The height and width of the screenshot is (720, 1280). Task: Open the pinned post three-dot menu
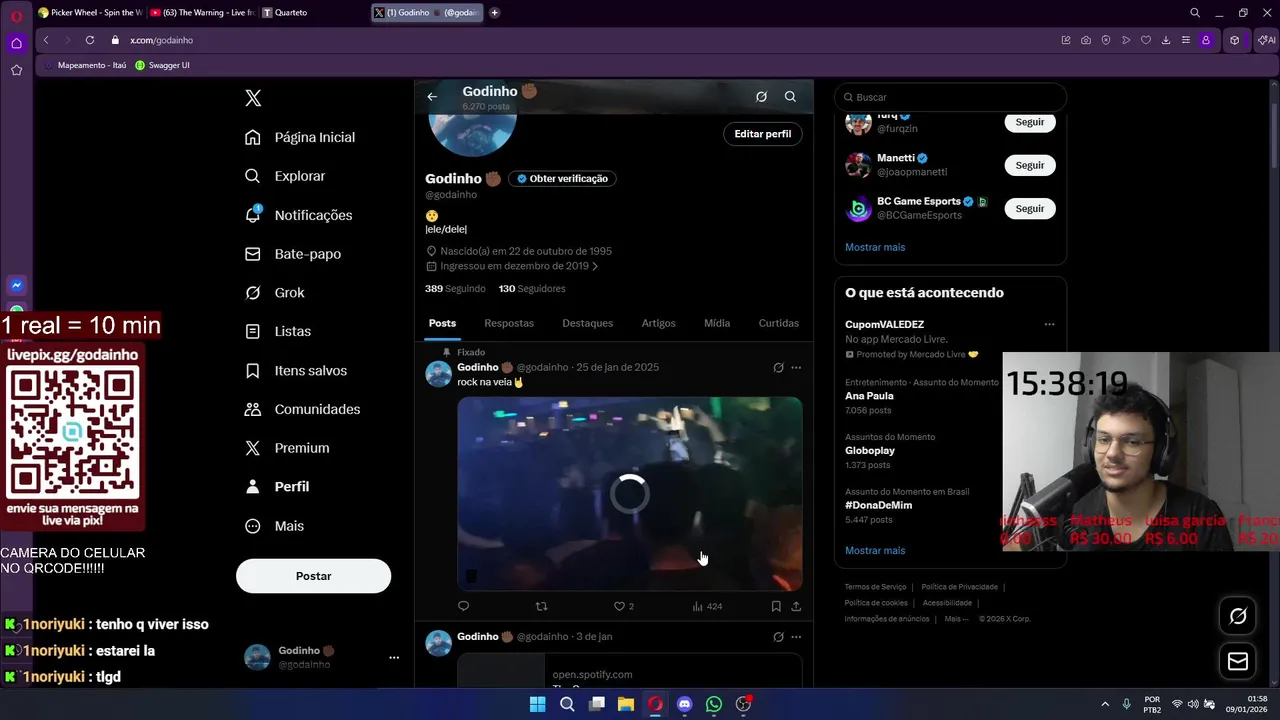click(796, 368)
